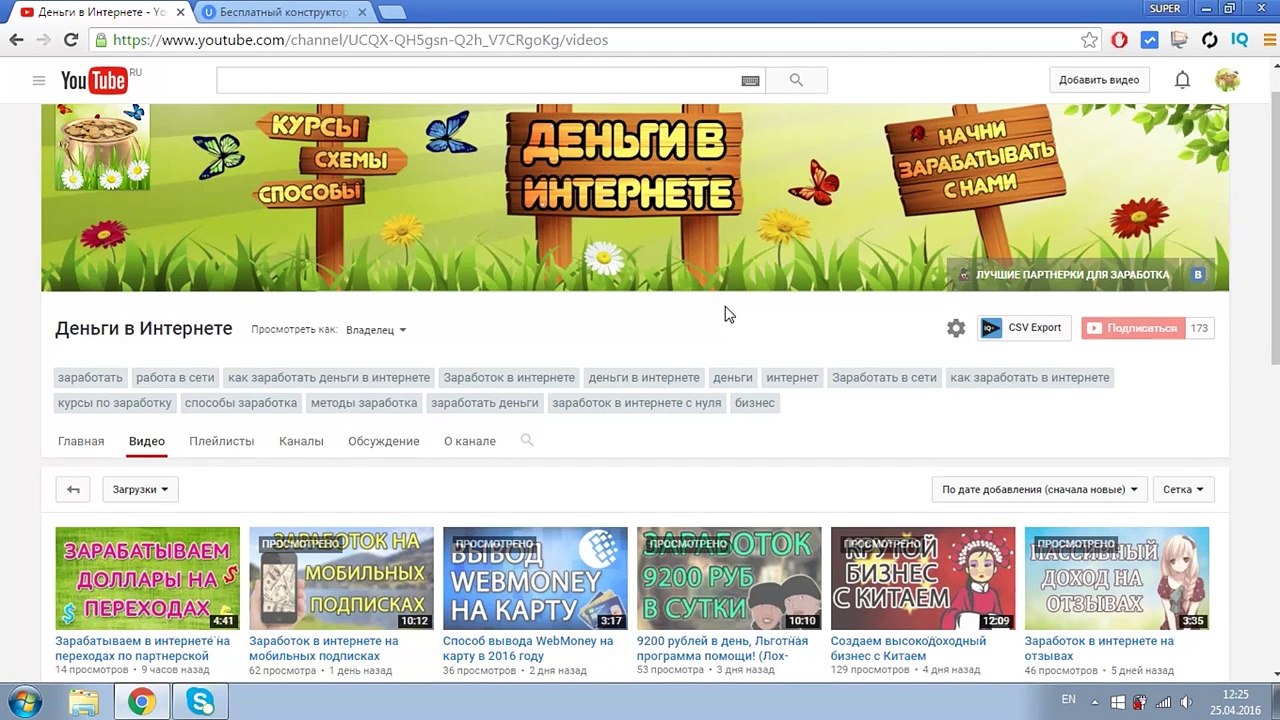
Task: Open File Explorer from the taskbar
Action: pos(84,702)
